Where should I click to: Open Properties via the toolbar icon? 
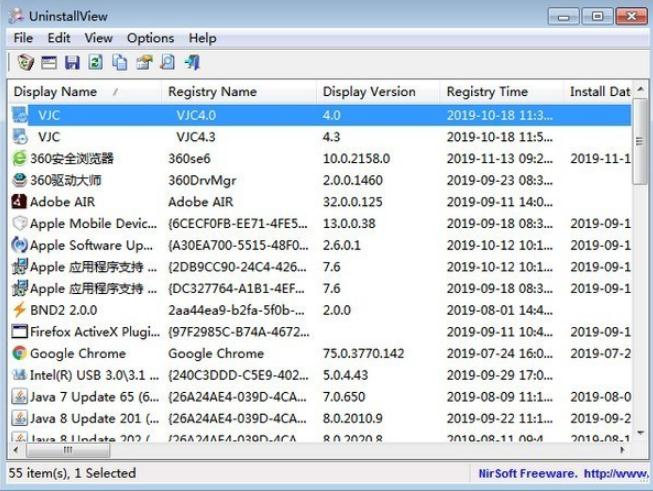pyautogui.click(x=144, y=63)
